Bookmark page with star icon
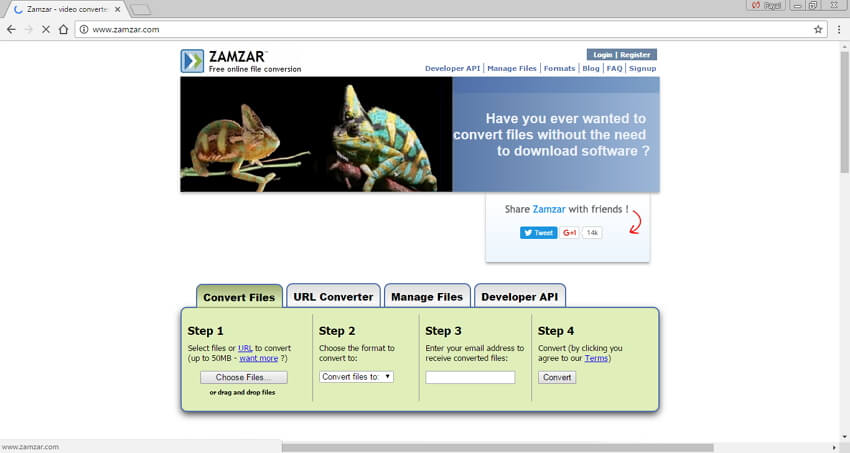The image size is (850, 453). tap(818, 29)
